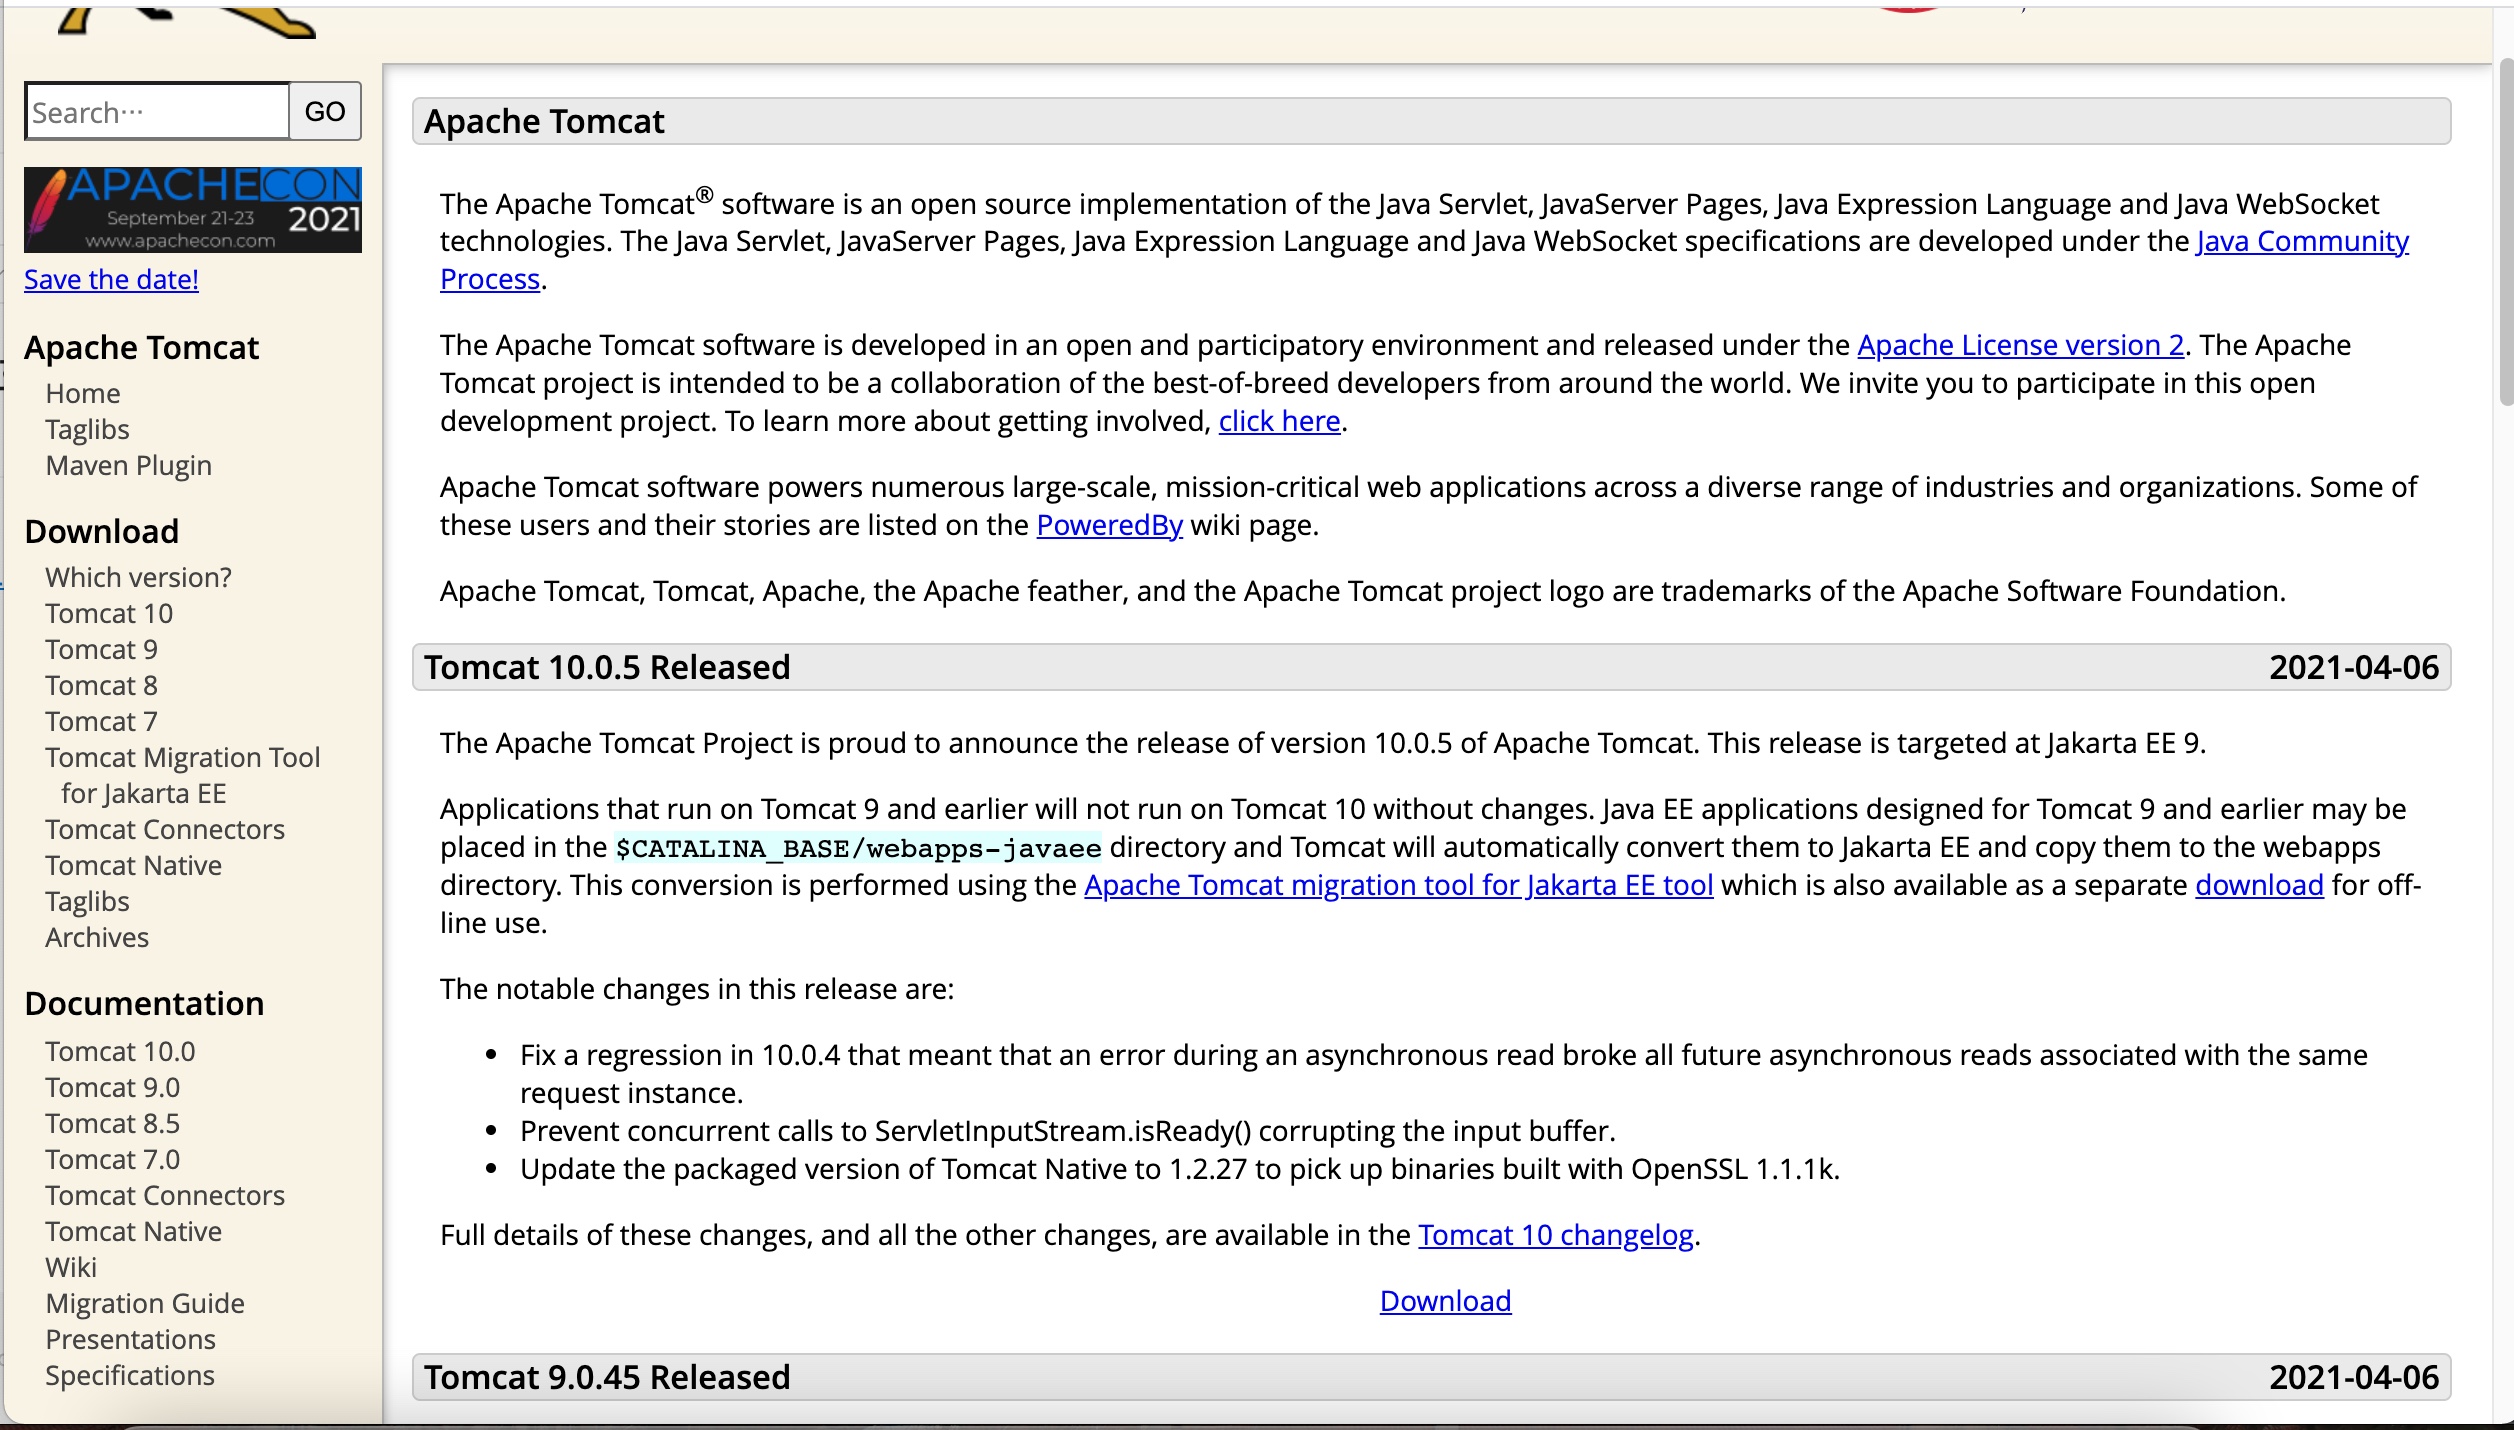Image resolution: width=2514 pixels, height=1430 pixels.
Task: Open Tomcat 8.5 documentation link
Action: 112,1124
